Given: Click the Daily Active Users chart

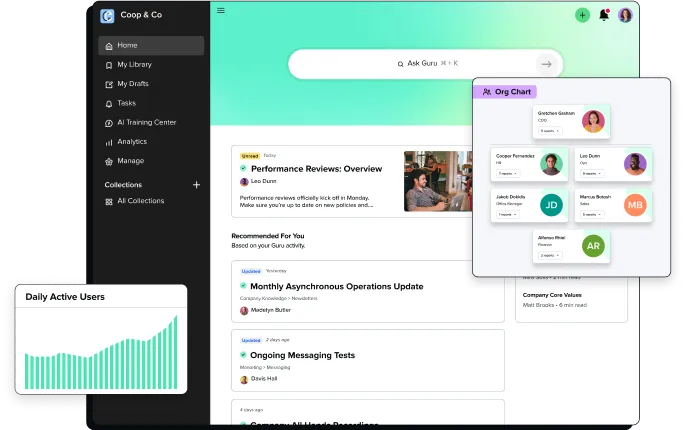Looking at the screenshot, I should pyautogui.click(x=101, y=352).
